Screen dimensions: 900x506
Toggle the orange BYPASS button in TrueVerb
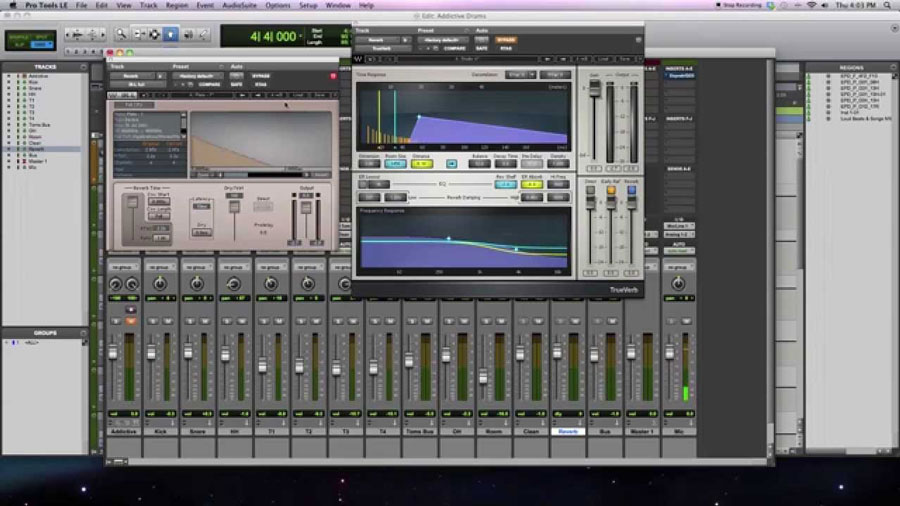(506, 40)
